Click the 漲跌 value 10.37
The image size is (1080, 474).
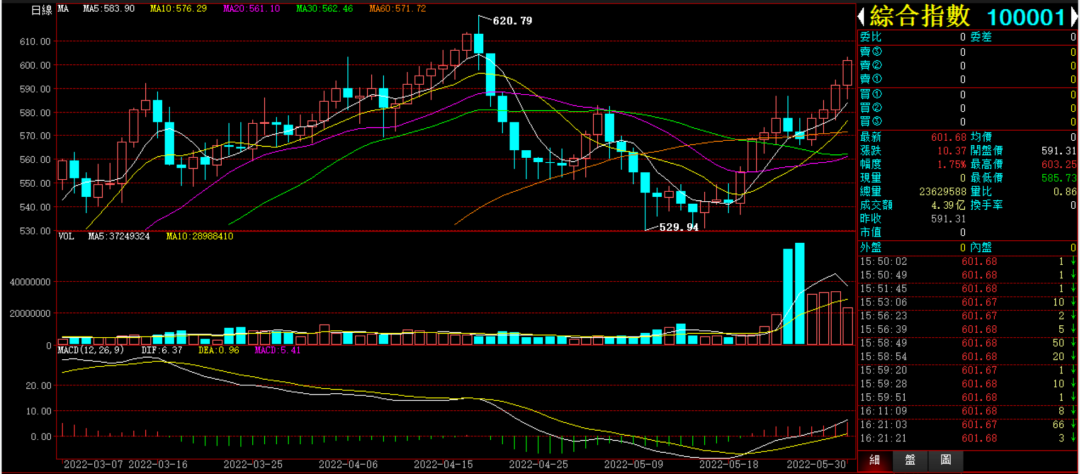(953, 150)
